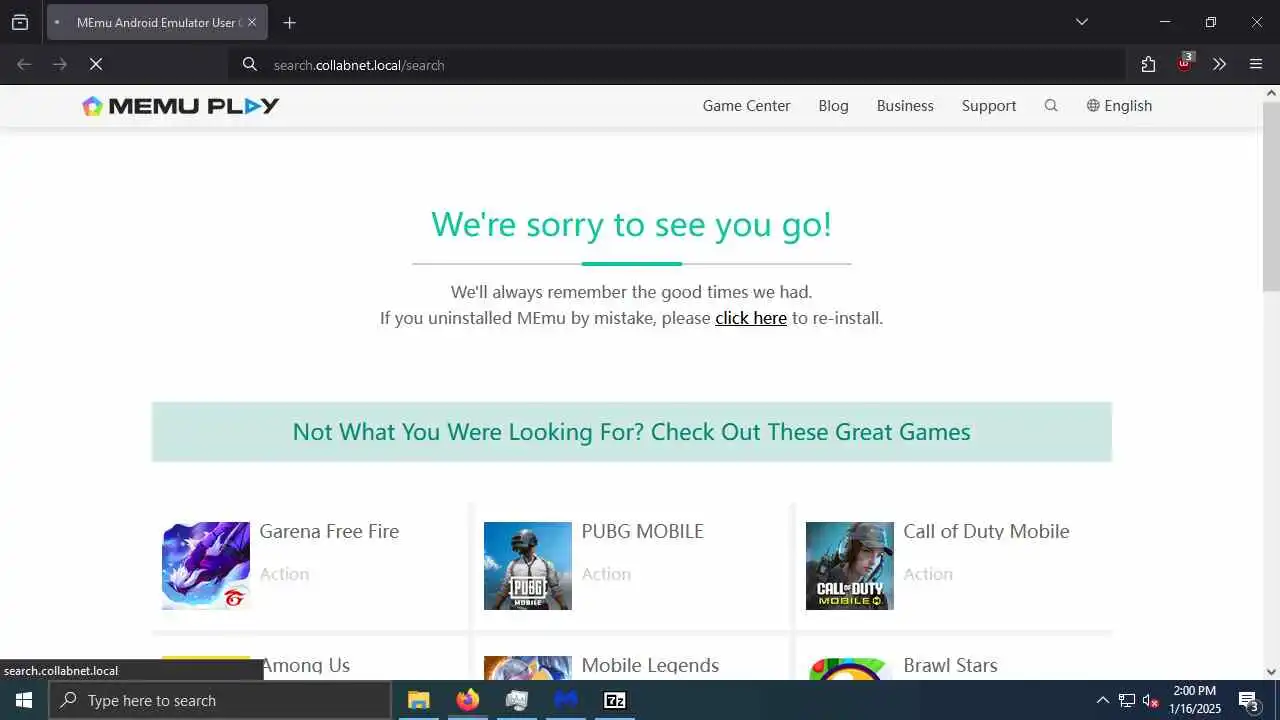1280x720 pixels.
Task: Open Firefox View recent browsing icon
Action: coord(20,22)
